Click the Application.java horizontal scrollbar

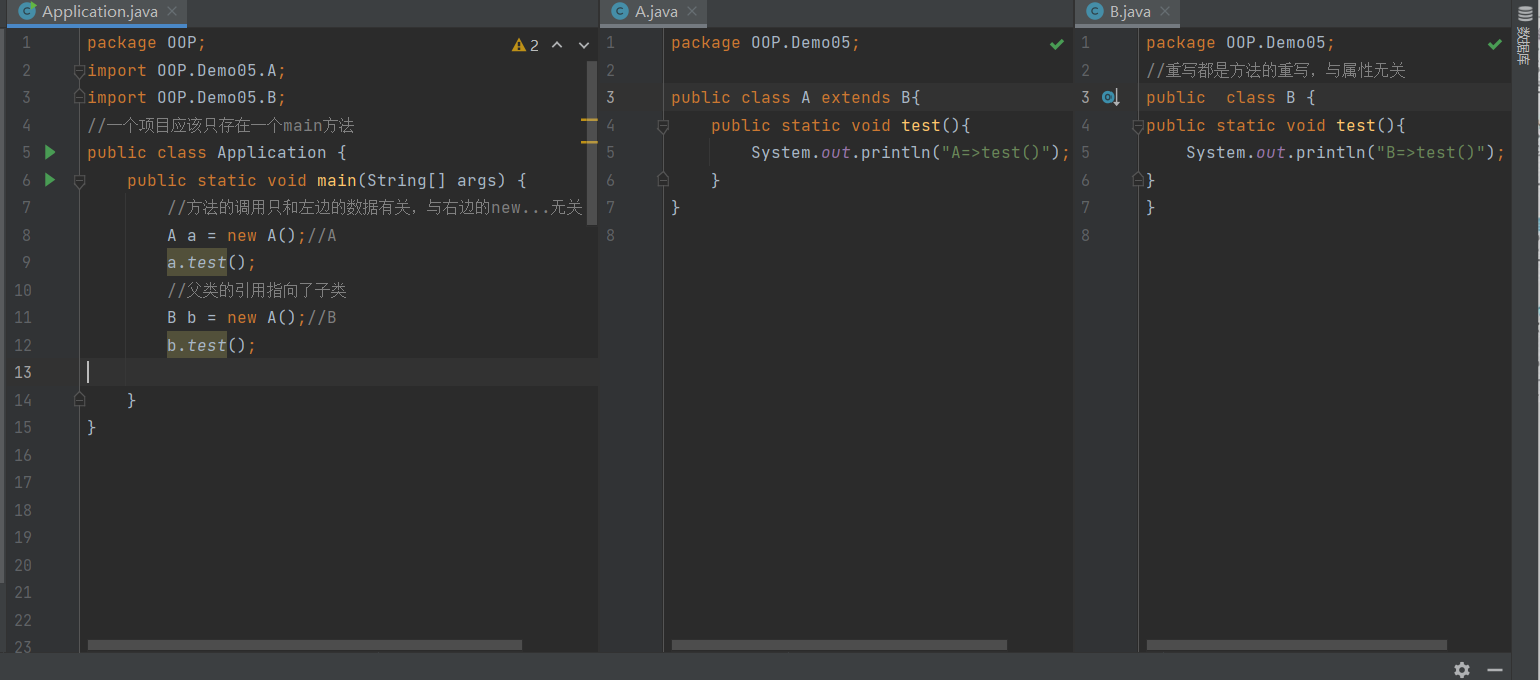305,646
